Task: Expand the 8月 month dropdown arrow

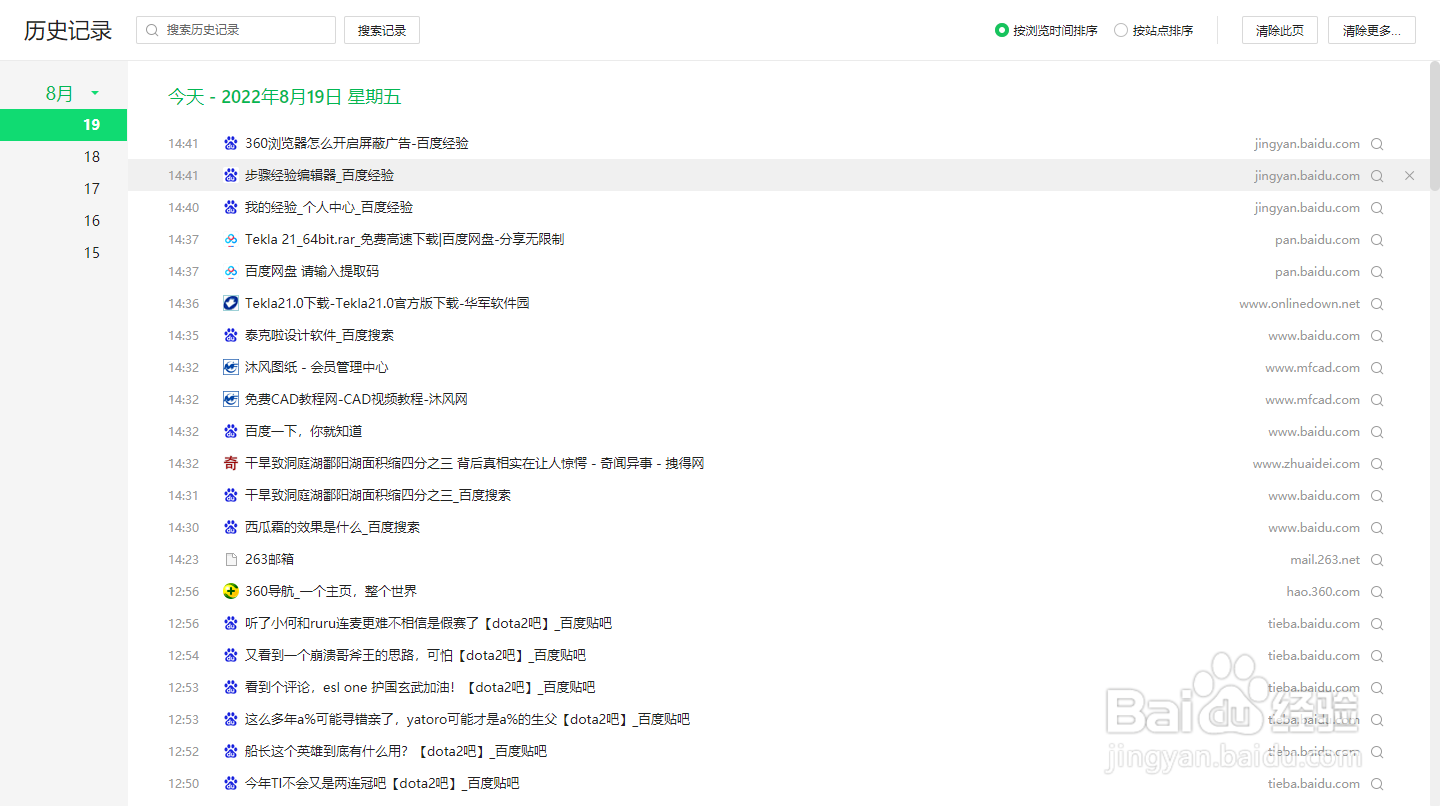Action: pos(95,93)
